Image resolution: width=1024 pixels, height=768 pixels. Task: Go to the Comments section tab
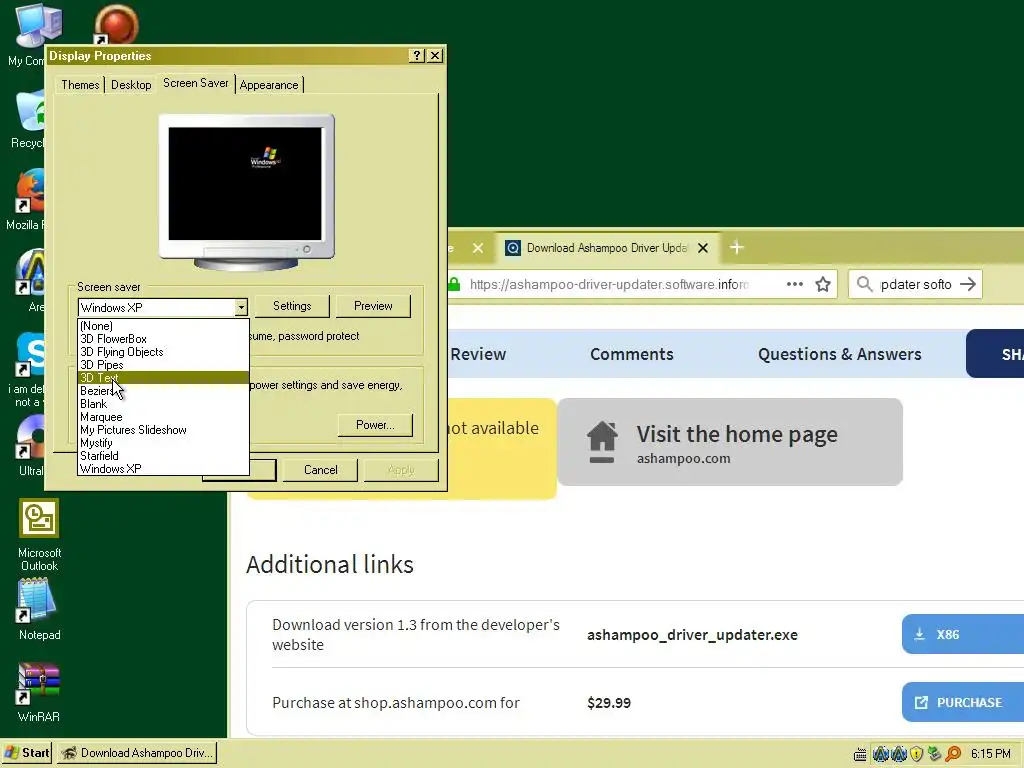click(632, 354)
